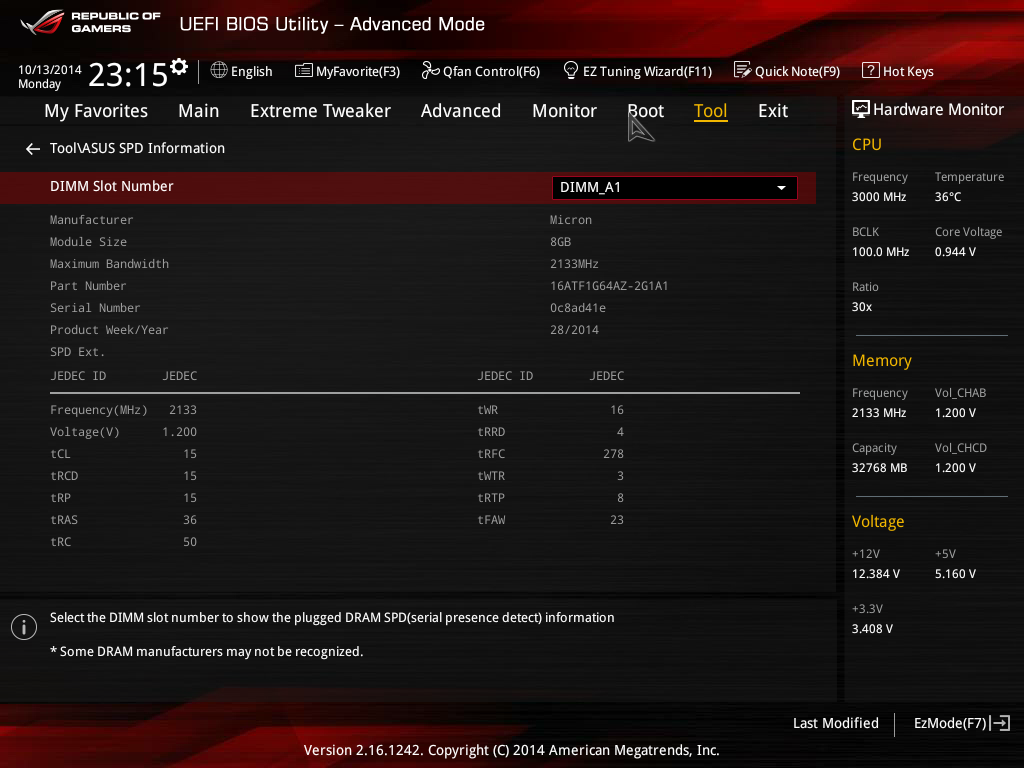Select the DIMM Slot Number row label
Screen dimensions: 1024x768
tap(112, 186)
